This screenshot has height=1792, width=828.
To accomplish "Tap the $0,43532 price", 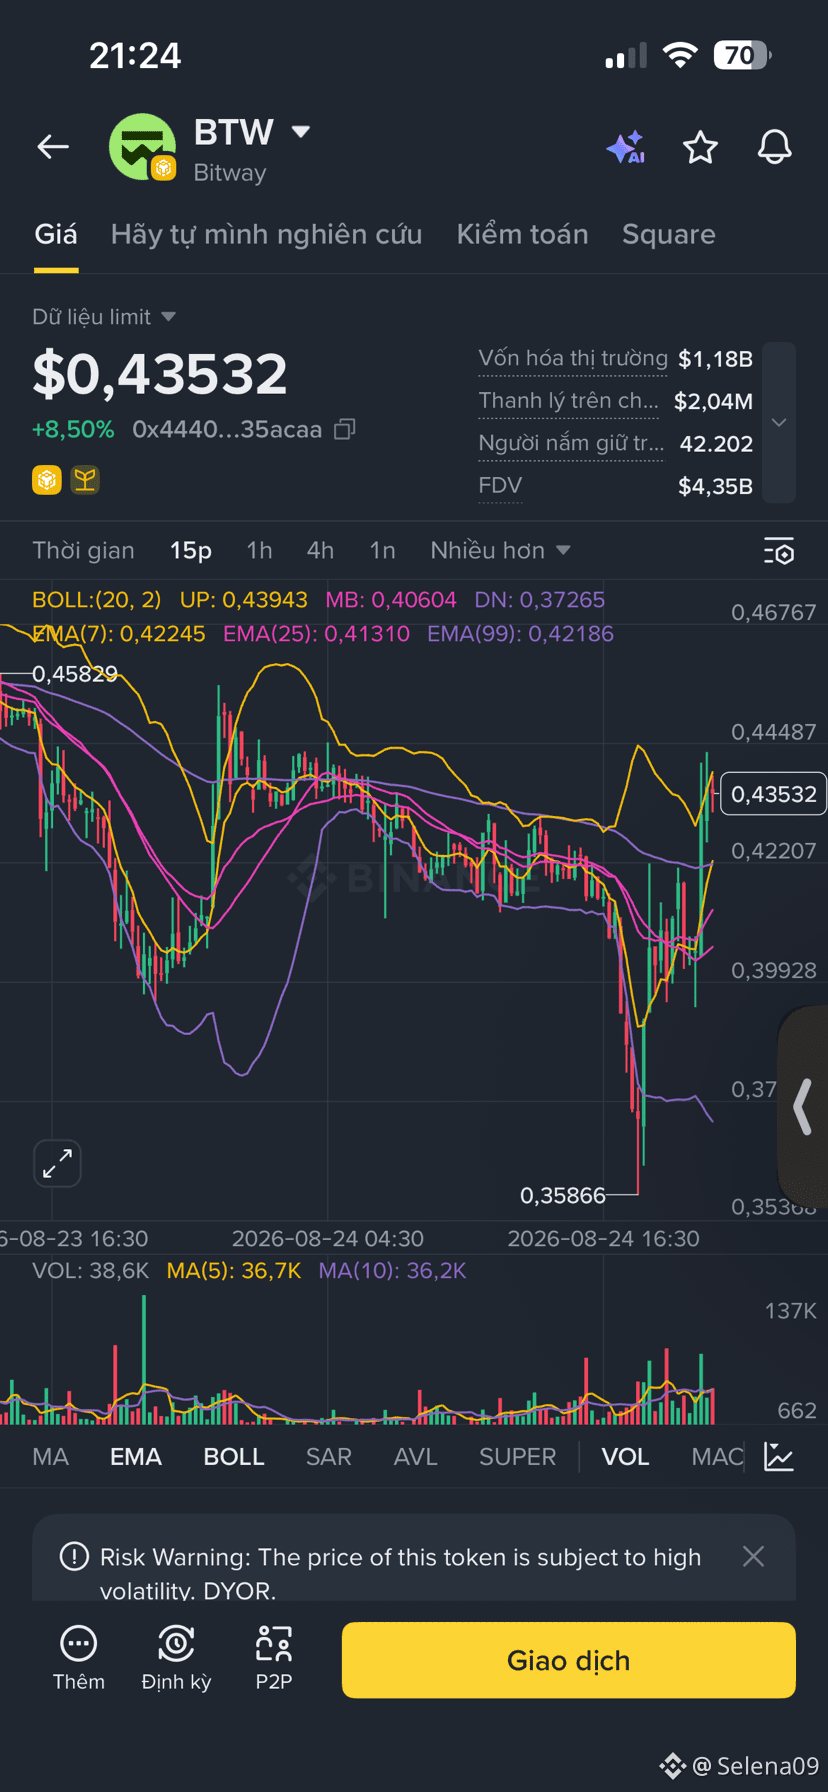I will pos(160,373).
